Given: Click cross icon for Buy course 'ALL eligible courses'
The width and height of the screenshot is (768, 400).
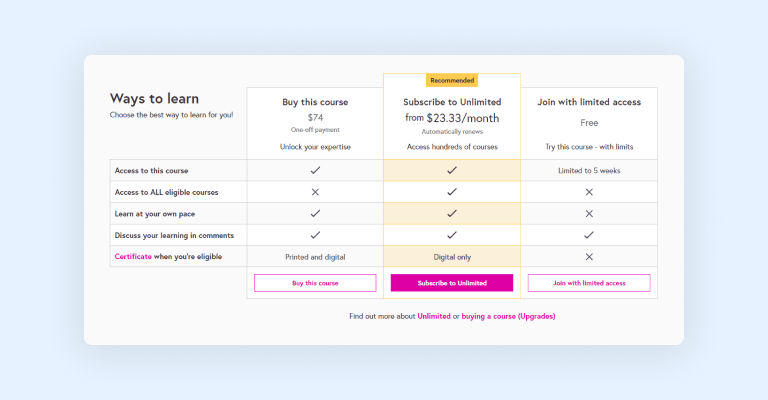Looking at the screenshot, I should (315, 192).
